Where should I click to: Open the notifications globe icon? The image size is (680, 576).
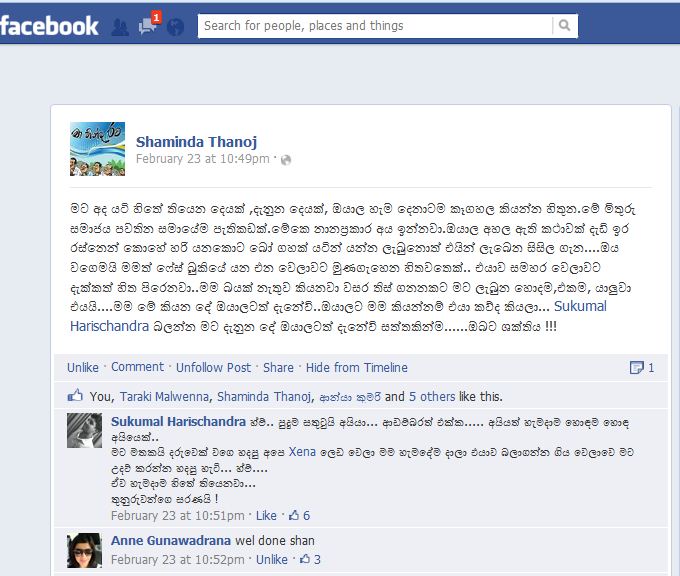tap(176, 27)
